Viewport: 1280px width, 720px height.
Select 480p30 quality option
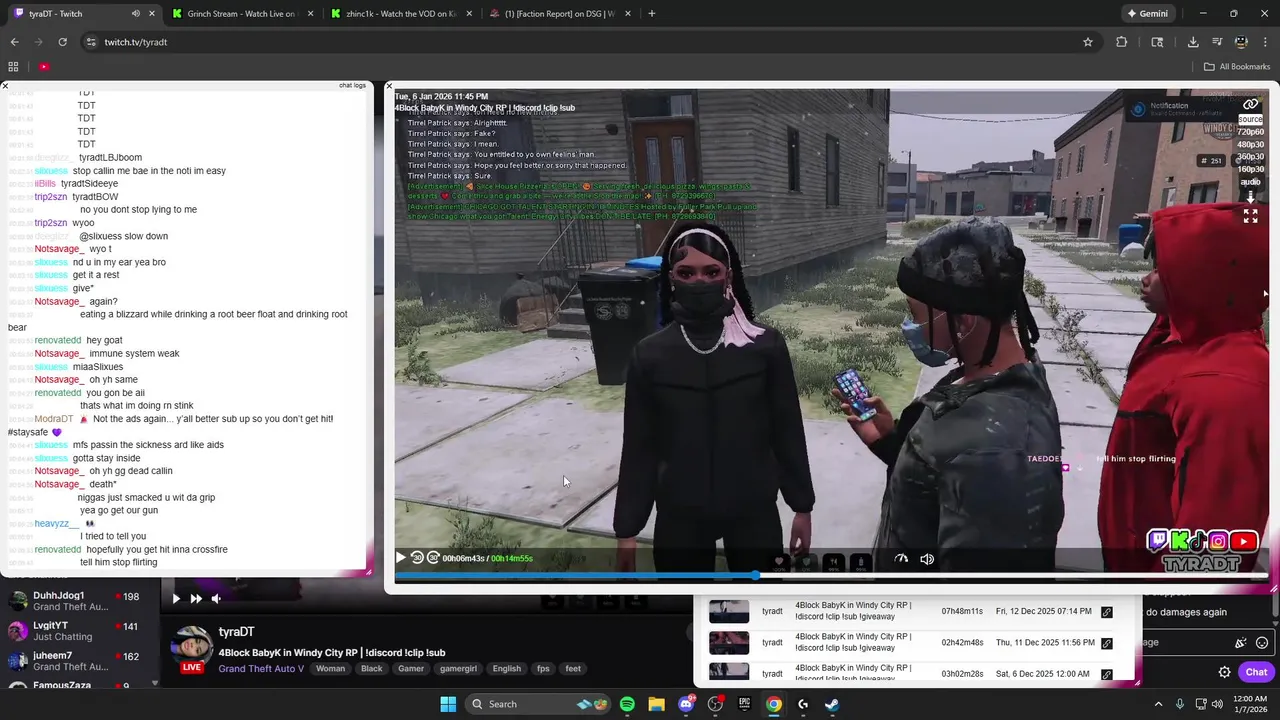pyautogui.click(x=1250, y=144)
